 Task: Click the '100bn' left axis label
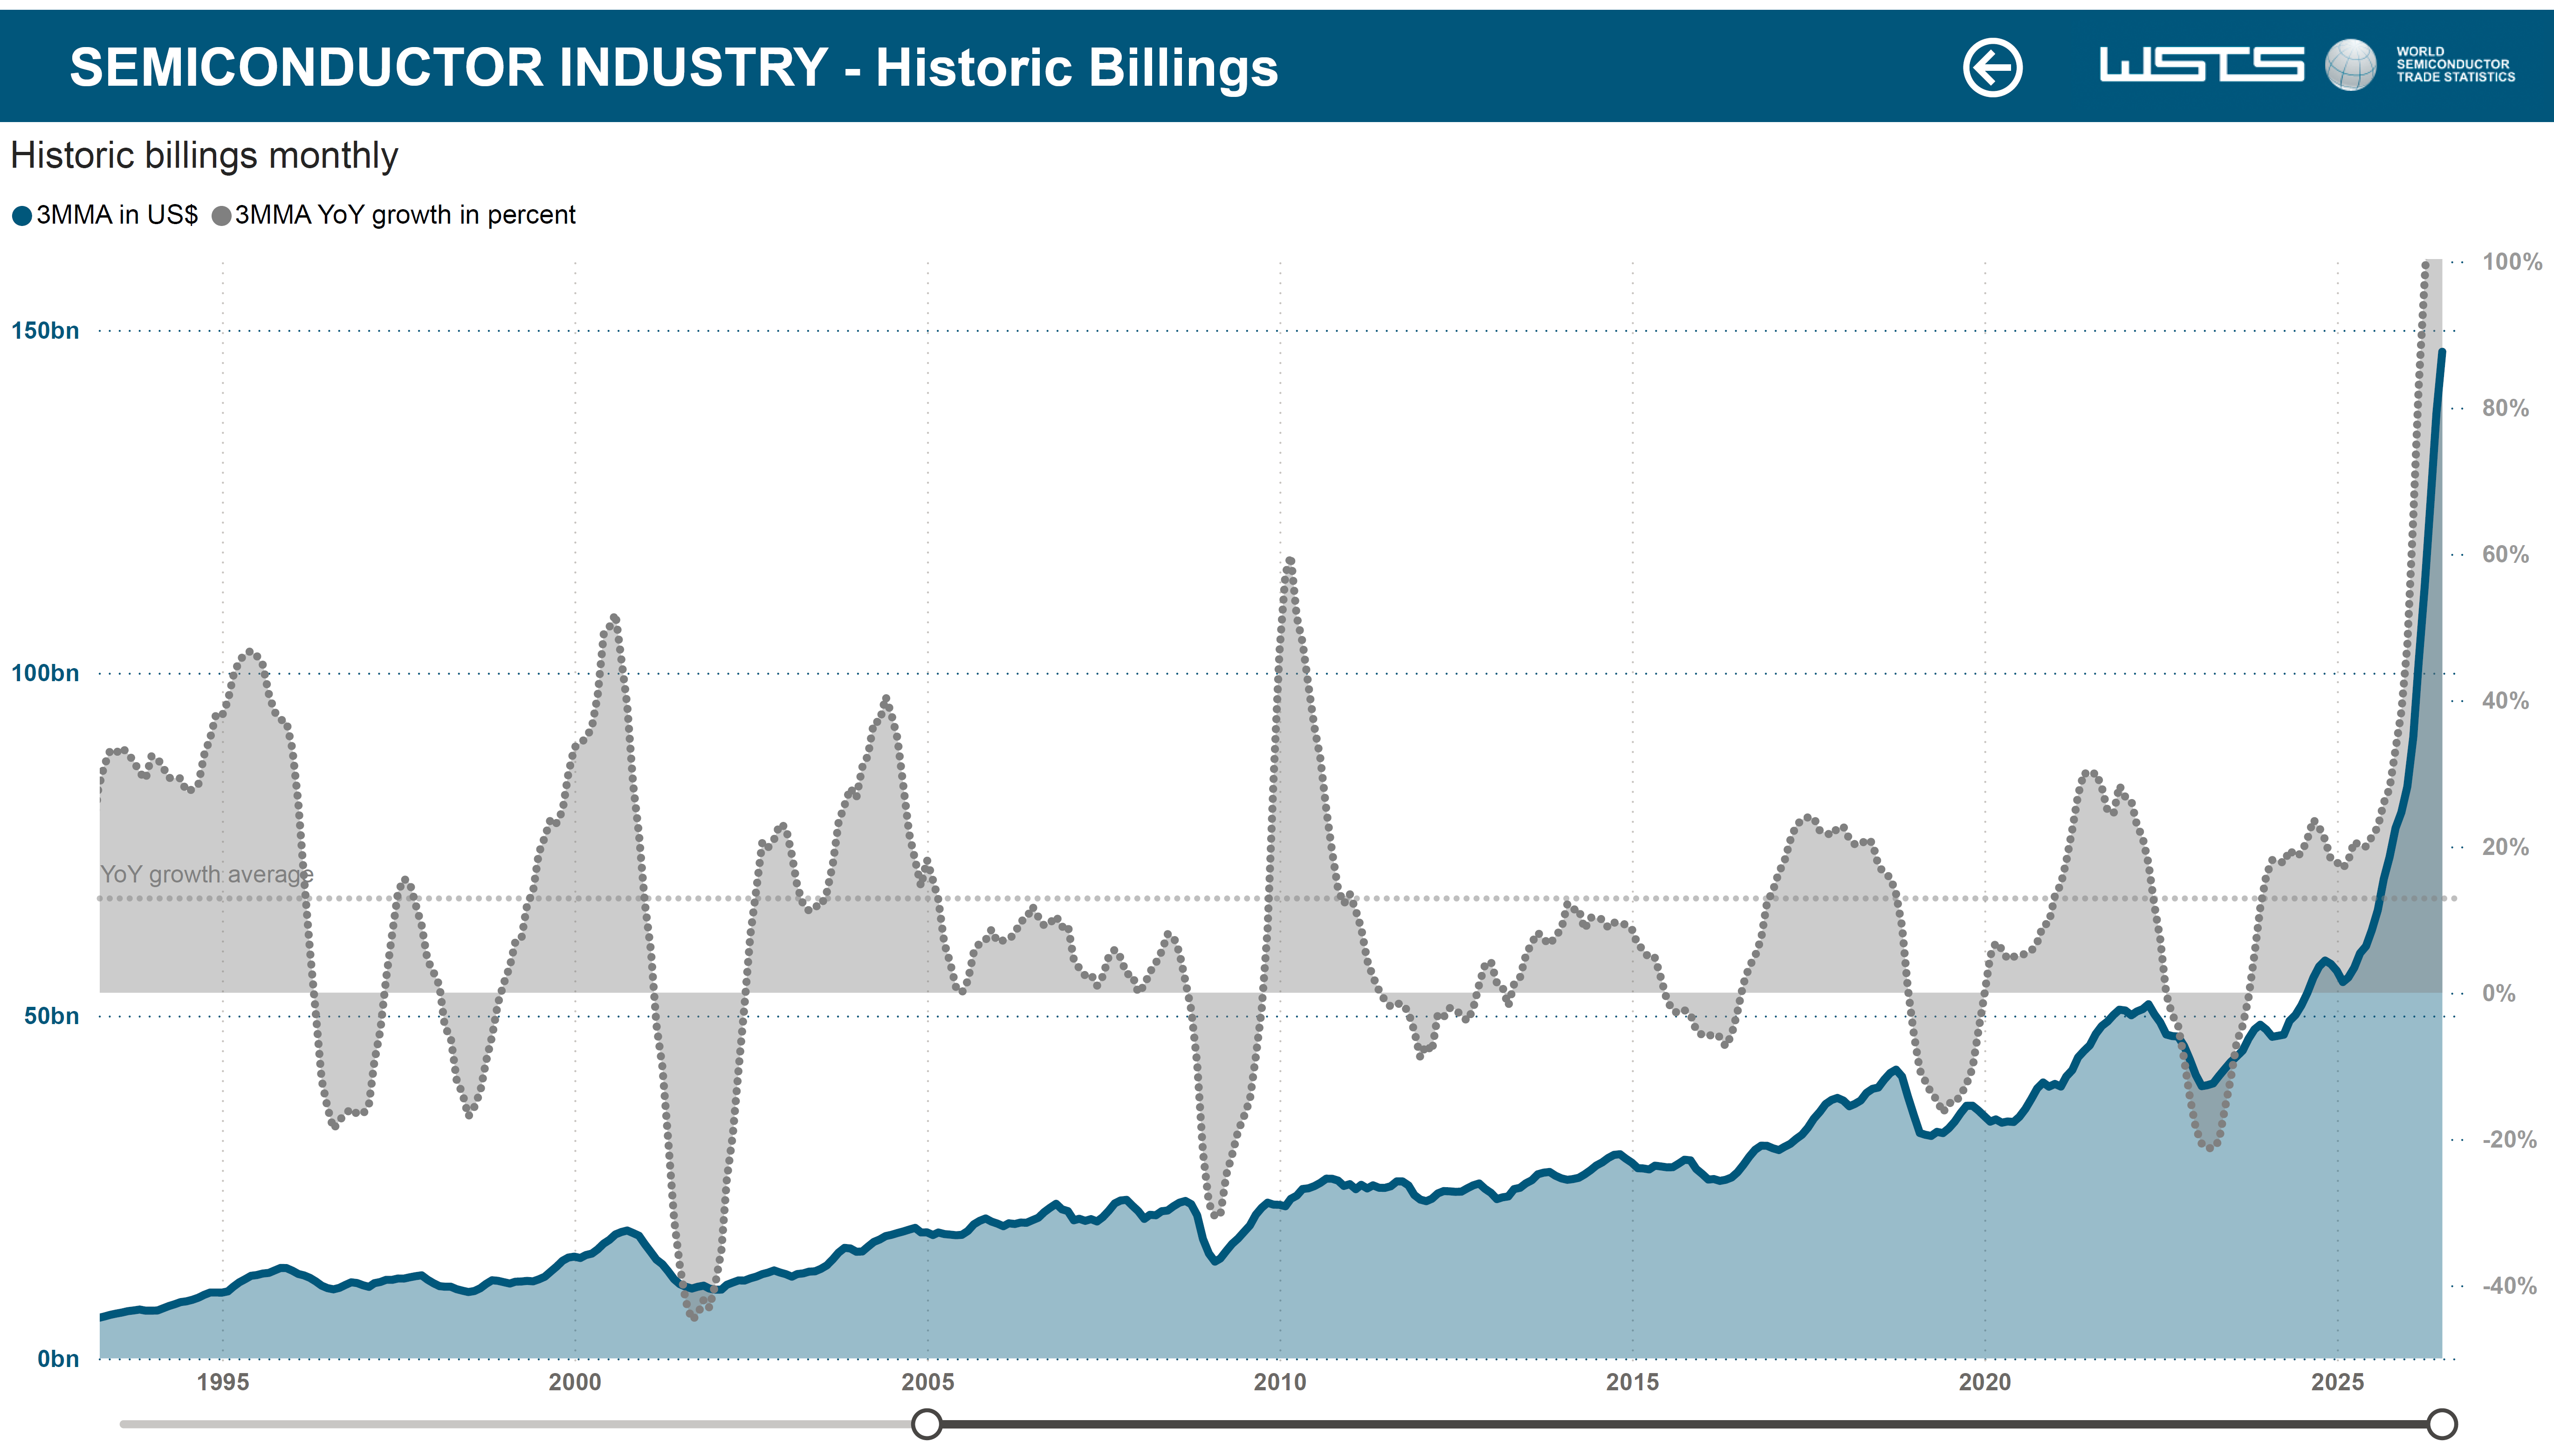45,673
